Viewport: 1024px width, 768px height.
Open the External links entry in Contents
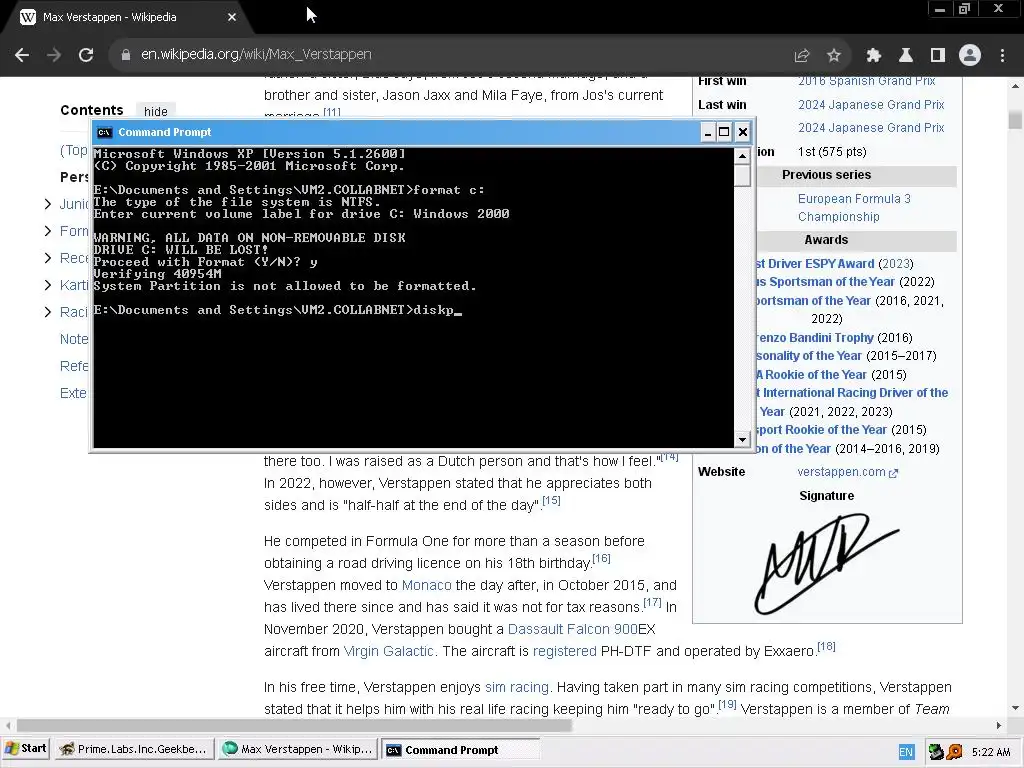(73, 393)
